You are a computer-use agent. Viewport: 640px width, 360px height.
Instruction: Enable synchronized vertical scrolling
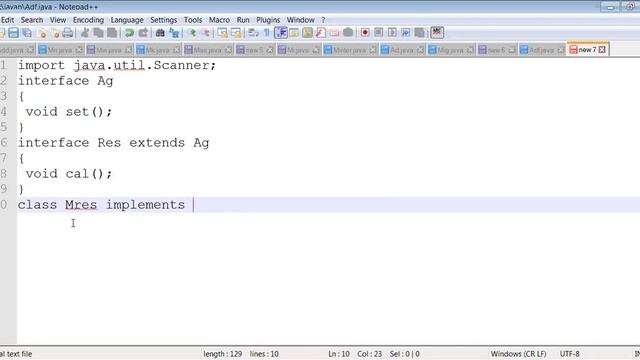click(x=222, y=33)
